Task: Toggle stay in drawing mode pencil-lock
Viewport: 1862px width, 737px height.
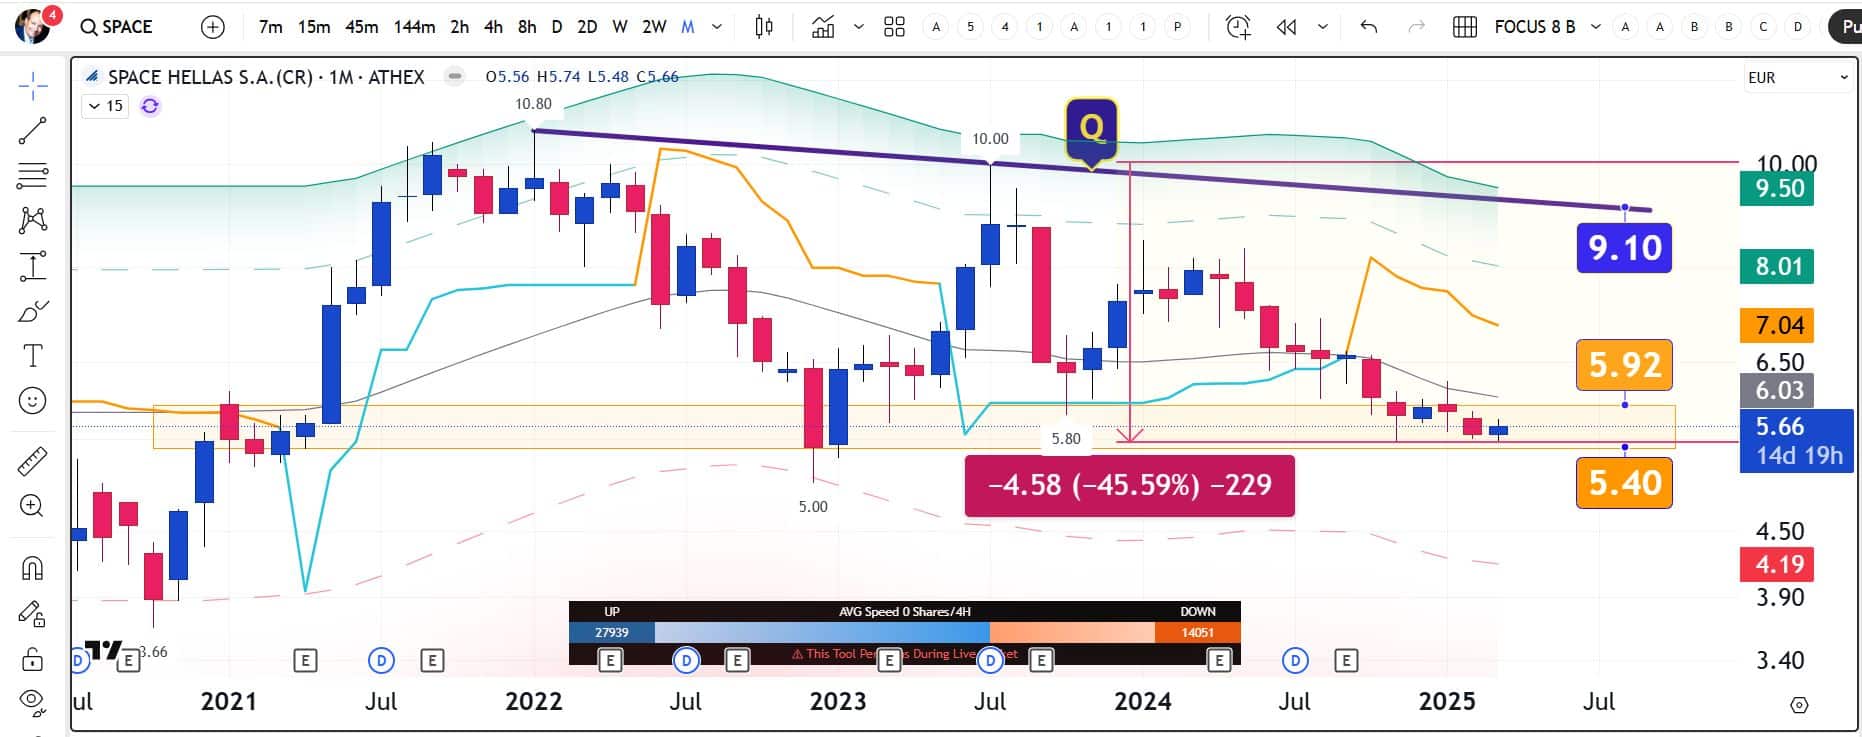Action: tap(32, 613)
